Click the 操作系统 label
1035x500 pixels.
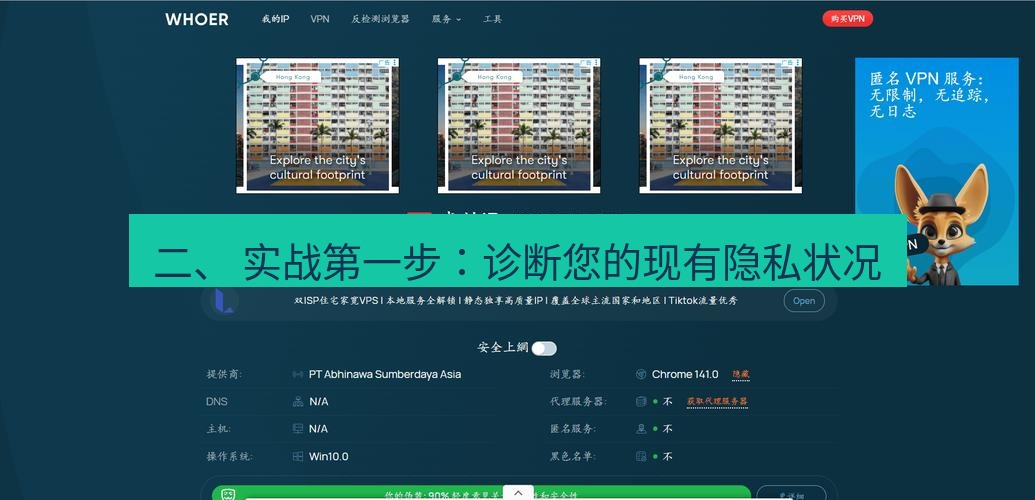[230, 456]
